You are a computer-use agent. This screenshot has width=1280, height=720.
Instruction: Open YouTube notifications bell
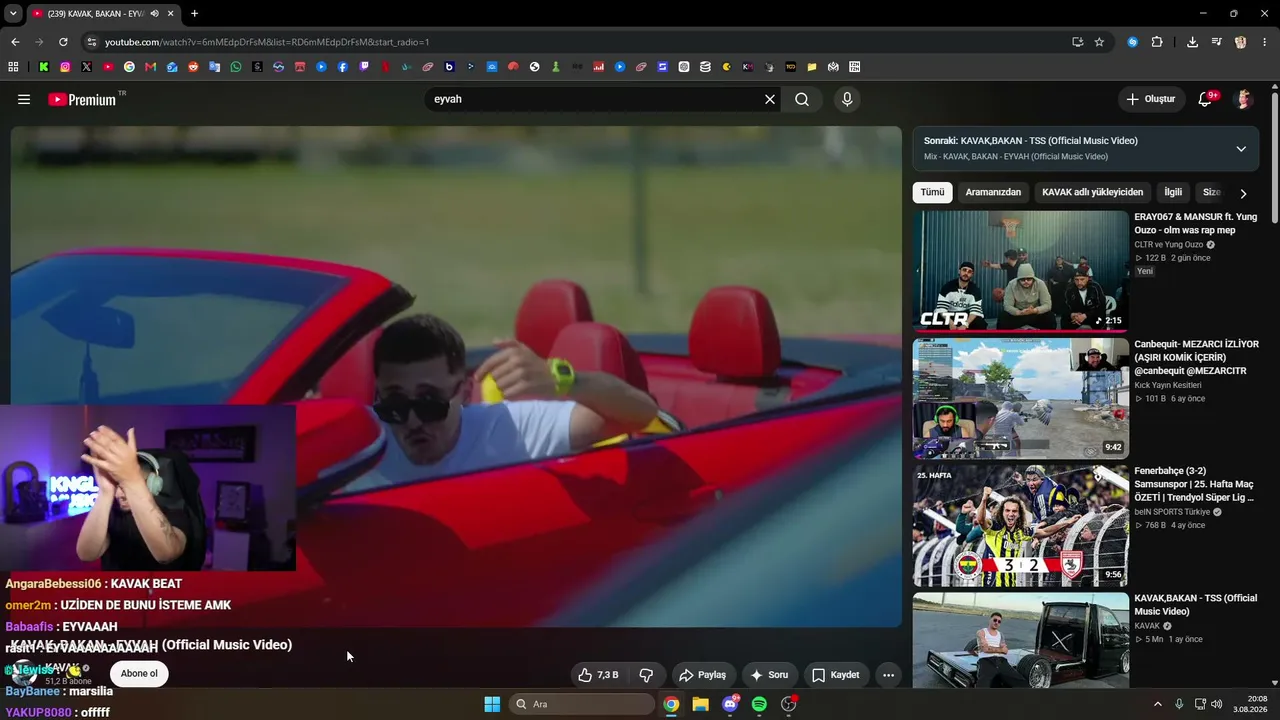coord(1206,99)
